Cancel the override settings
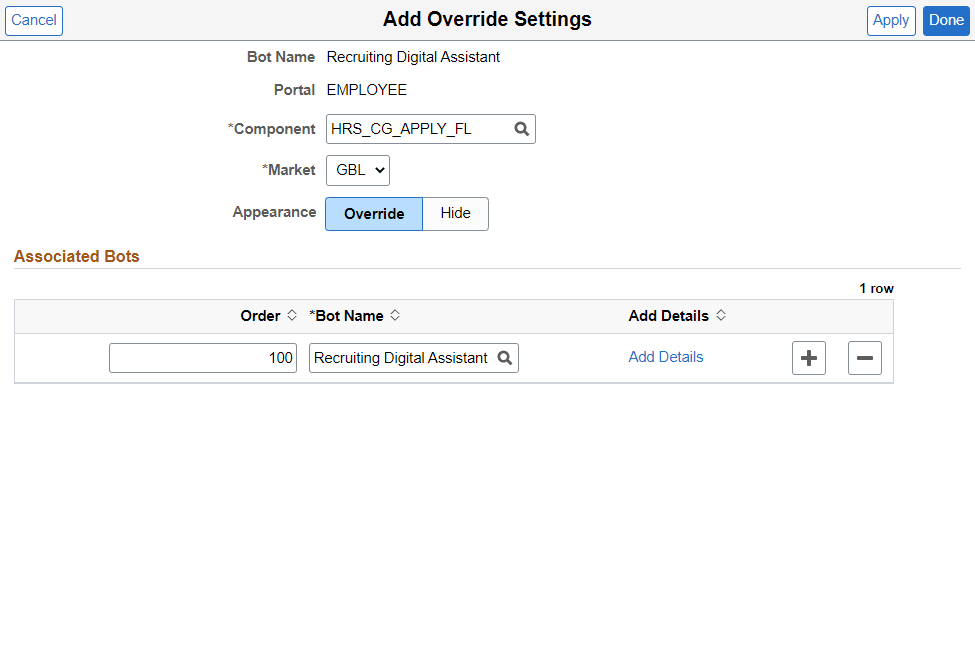975x664 pixels. [33, 20]
